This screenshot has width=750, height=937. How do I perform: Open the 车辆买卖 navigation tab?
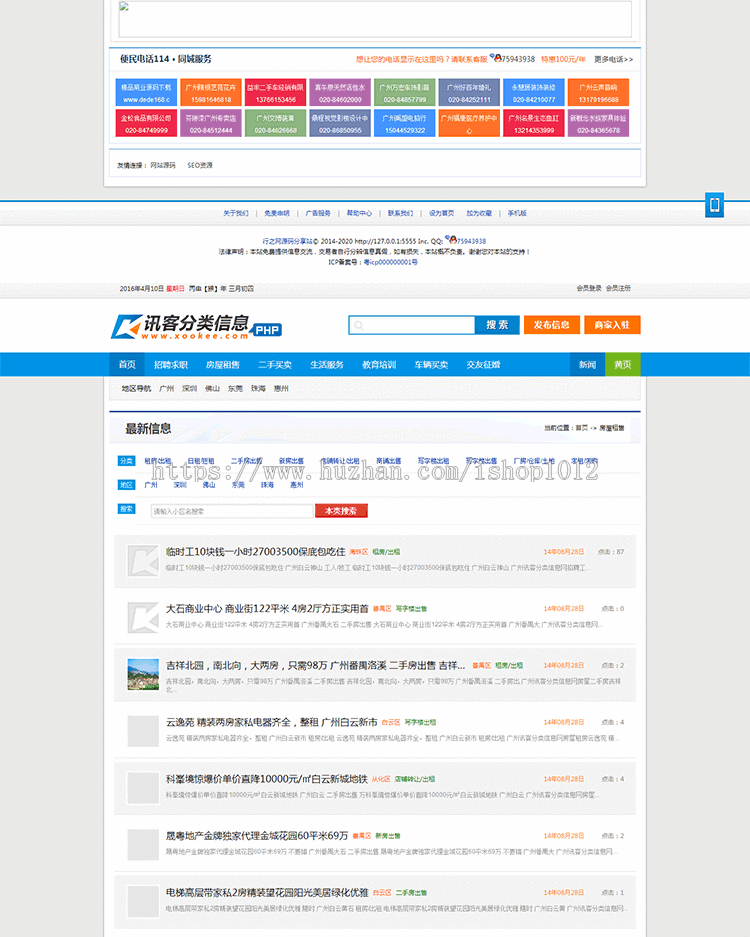click(x=431, y=365)
